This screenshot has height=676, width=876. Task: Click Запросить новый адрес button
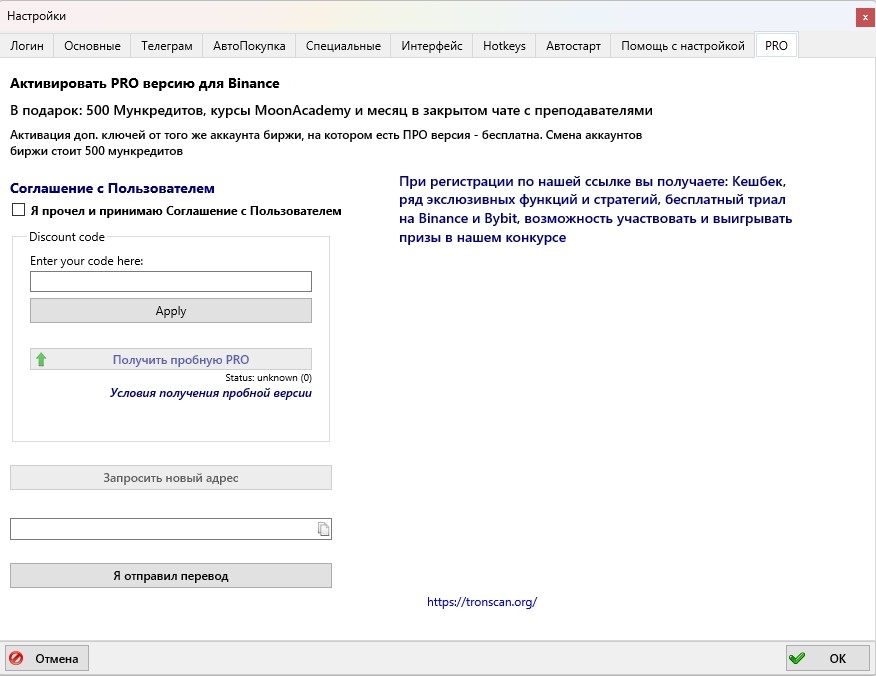[x=171, y=478]
